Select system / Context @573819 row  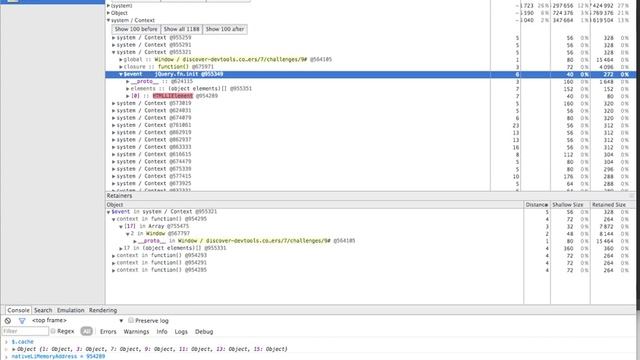tap(371, 103)
